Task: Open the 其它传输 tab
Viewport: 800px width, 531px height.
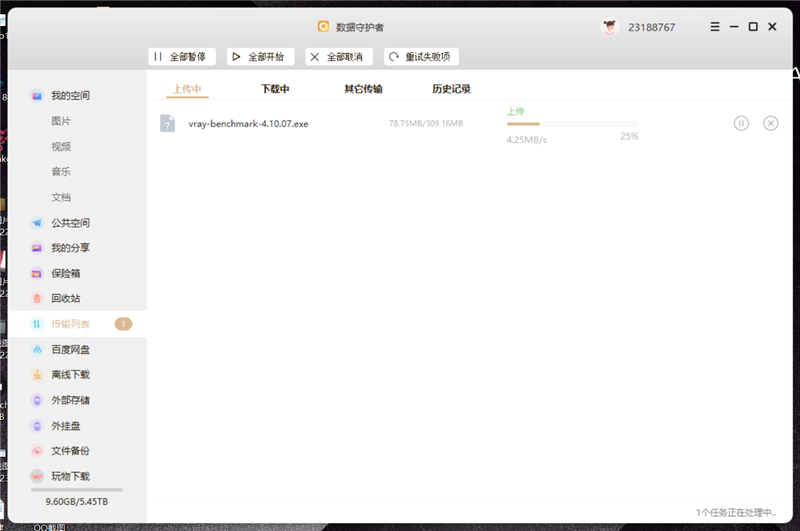Action: tap(363, 89)
